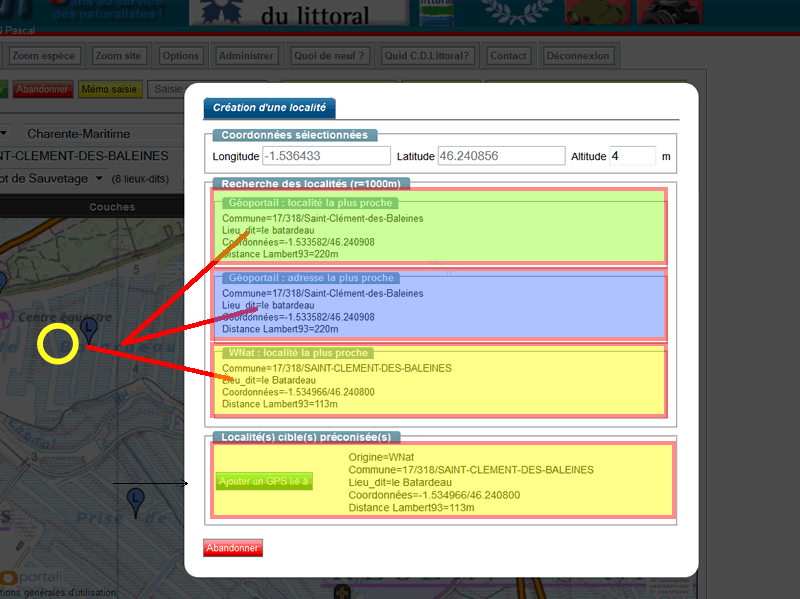Viewport: 800px width, 599px height.
Task: Click the Saisie button in toolbar
Action: coord(167,89)
